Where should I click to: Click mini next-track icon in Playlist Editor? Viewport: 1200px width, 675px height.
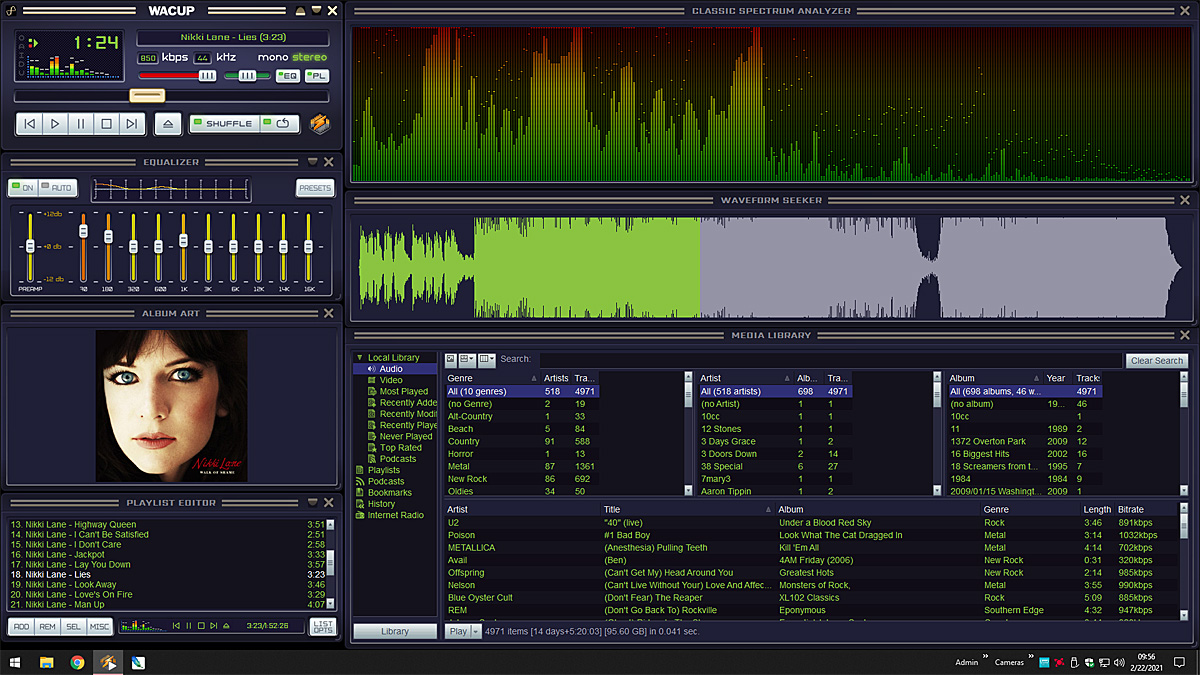(x=213, y=626)
